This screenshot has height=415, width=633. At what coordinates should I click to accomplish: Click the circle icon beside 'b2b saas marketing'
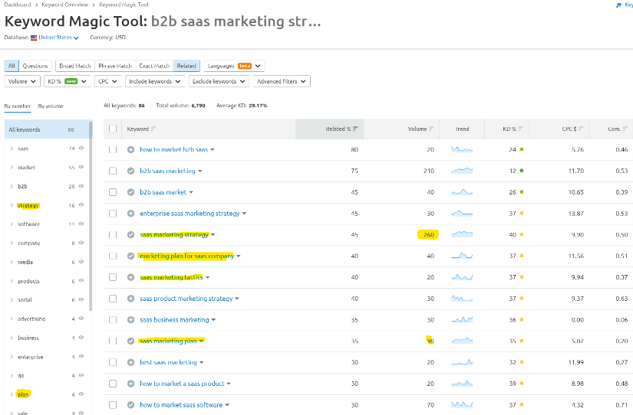[x=130, y=171]
